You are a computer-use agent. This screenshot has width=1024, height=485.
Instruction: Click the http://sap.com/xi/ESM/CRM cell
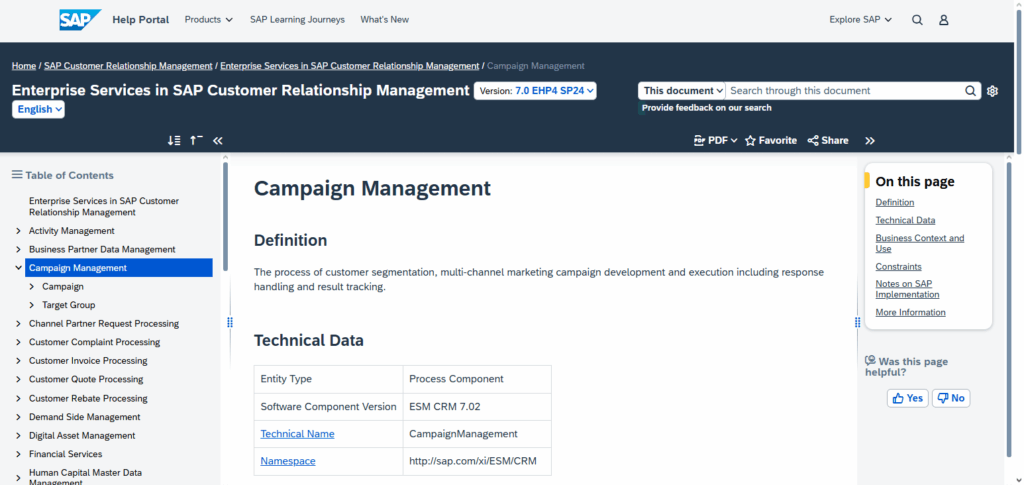477,462
